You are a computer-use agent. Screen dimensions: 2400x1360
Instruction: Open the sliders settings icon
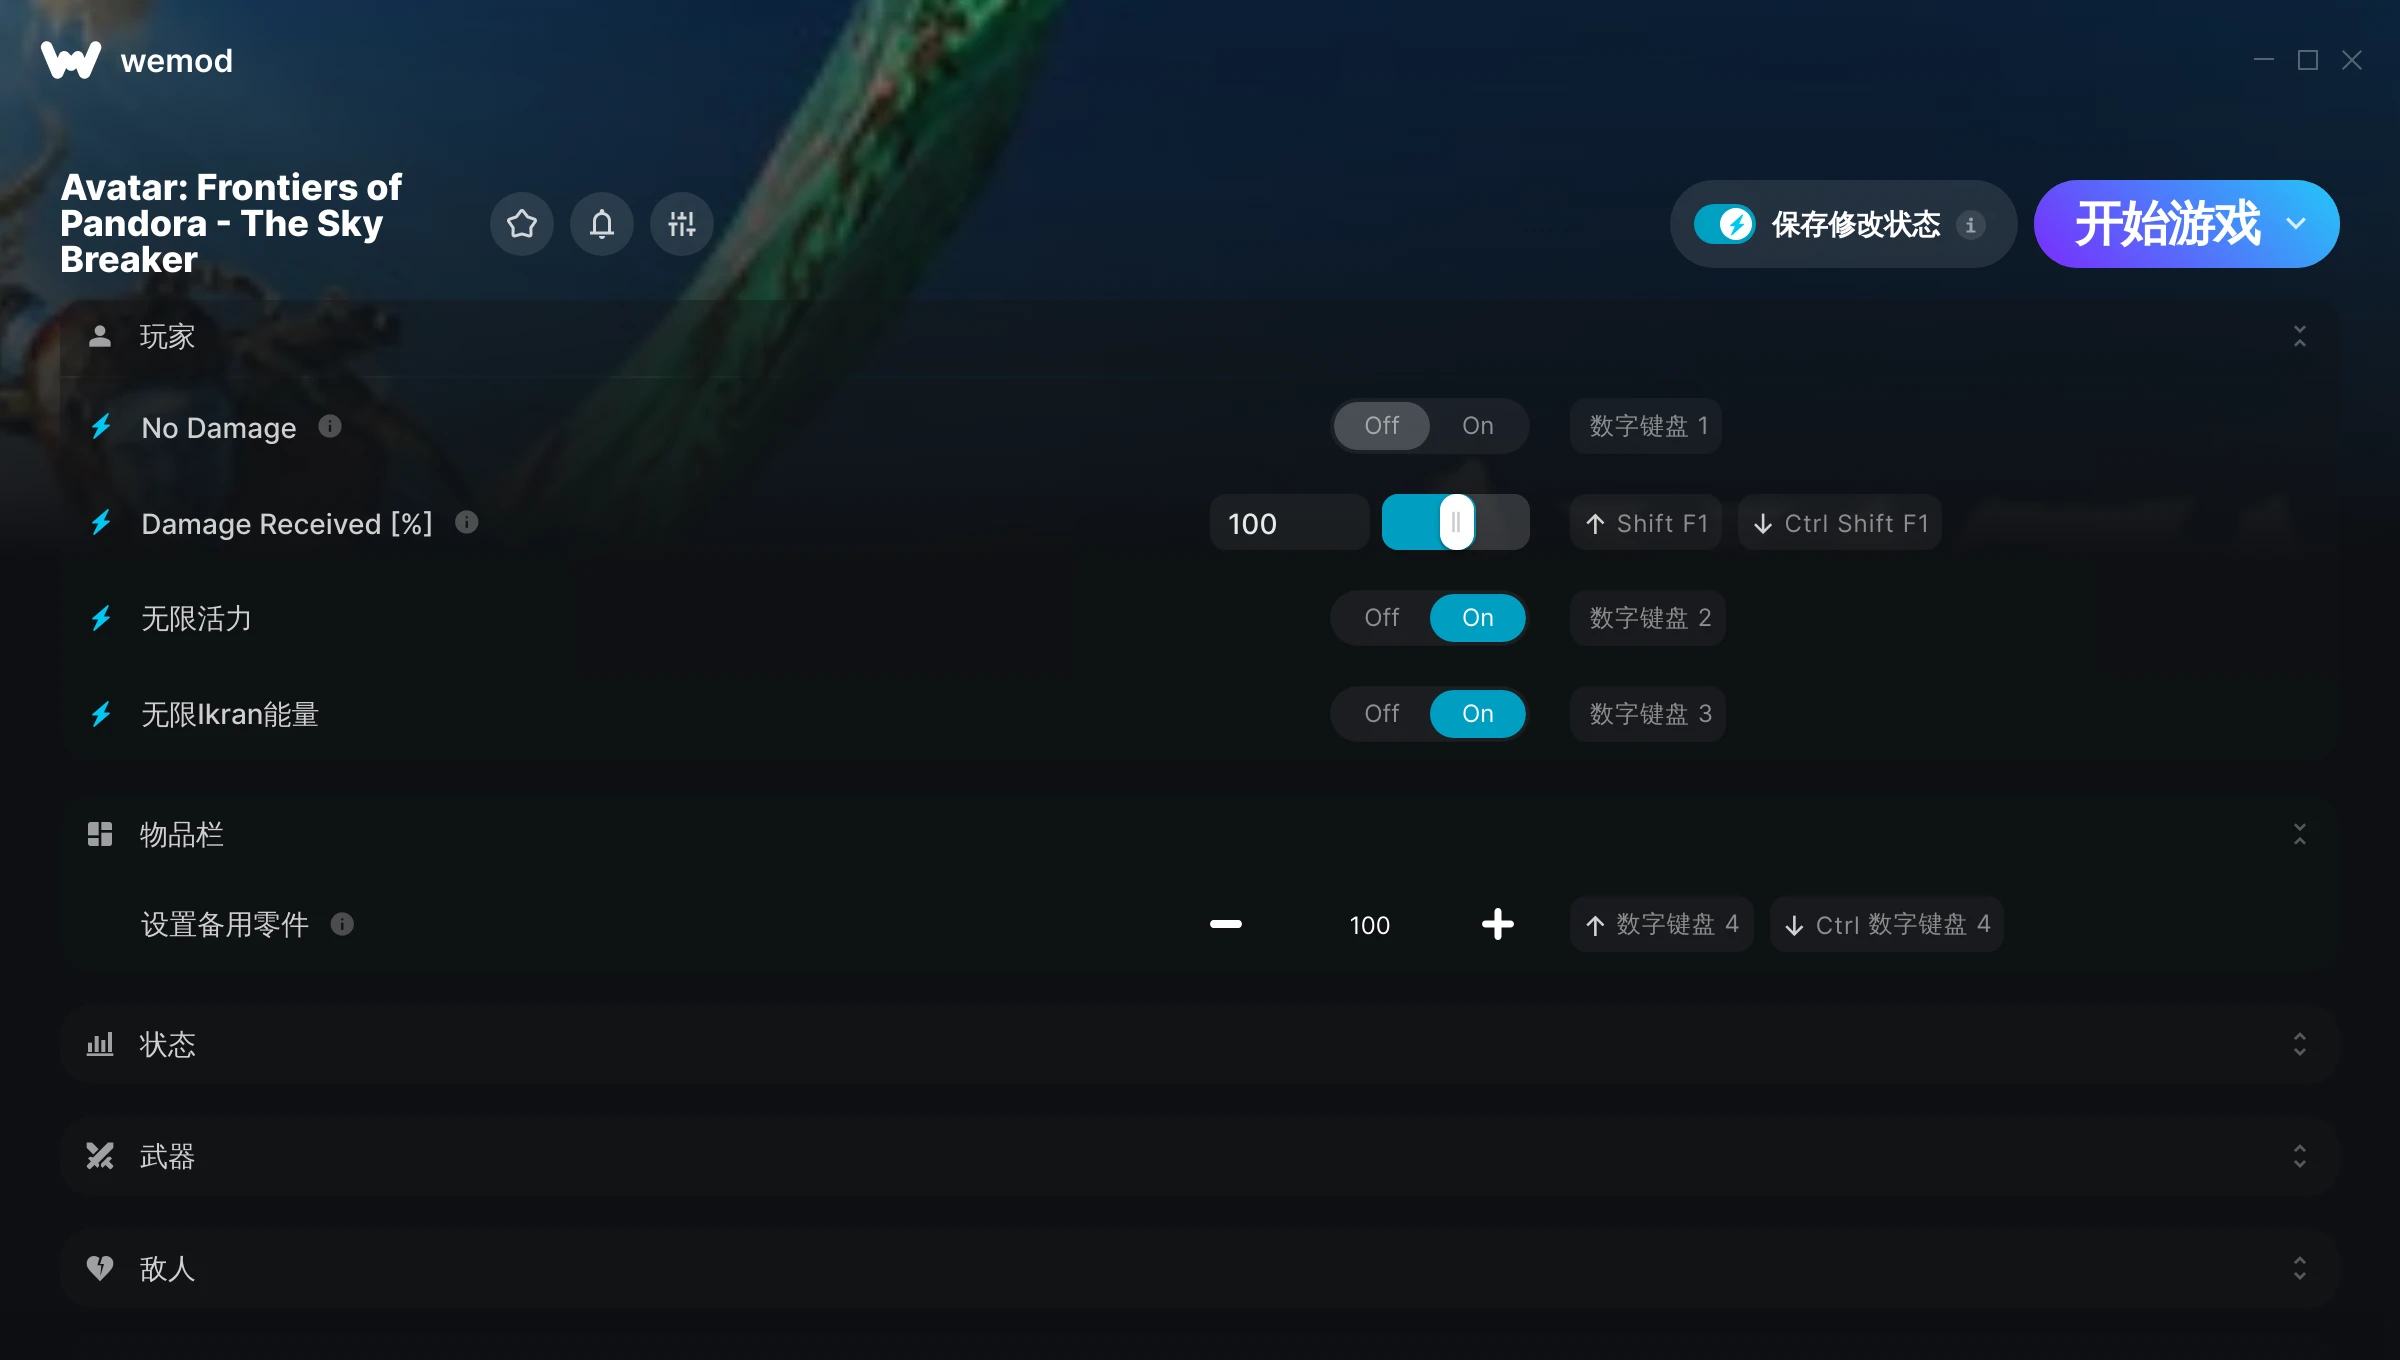[682, 224]
